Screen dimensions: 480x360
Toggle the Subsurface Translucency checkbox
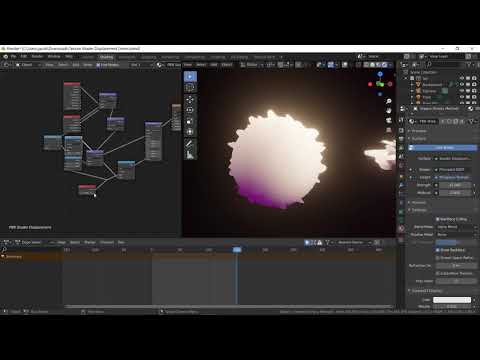click(438, 273)
